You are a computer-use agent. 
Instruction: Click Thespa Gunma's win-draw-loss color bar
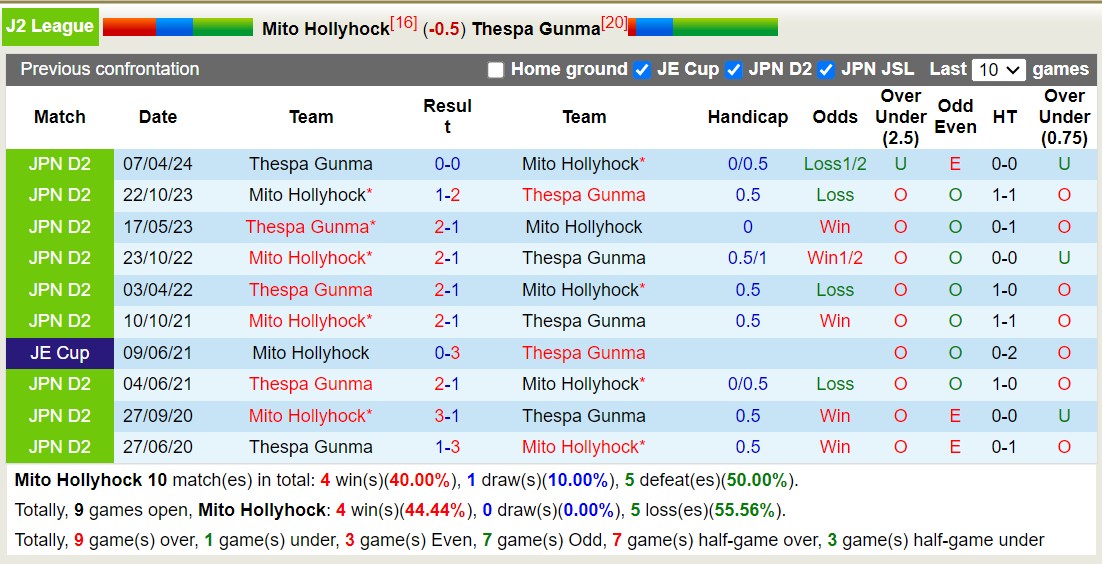pos(703,27)
